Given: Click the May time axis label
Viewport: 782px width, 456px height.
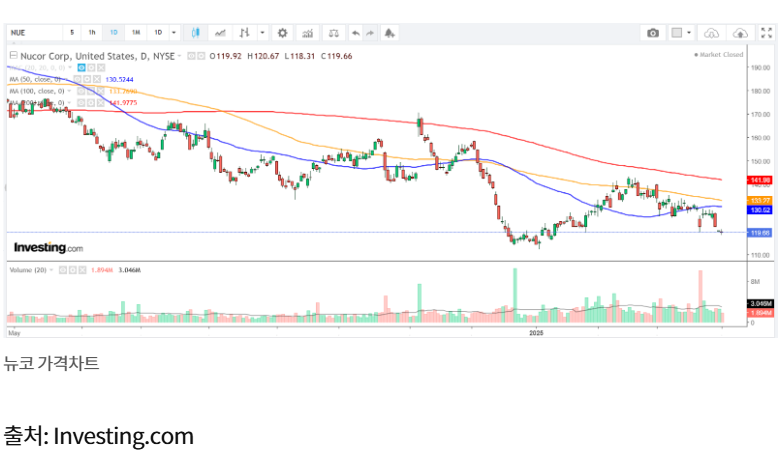Looking at the screenshot, I should [x=14, y=333].
